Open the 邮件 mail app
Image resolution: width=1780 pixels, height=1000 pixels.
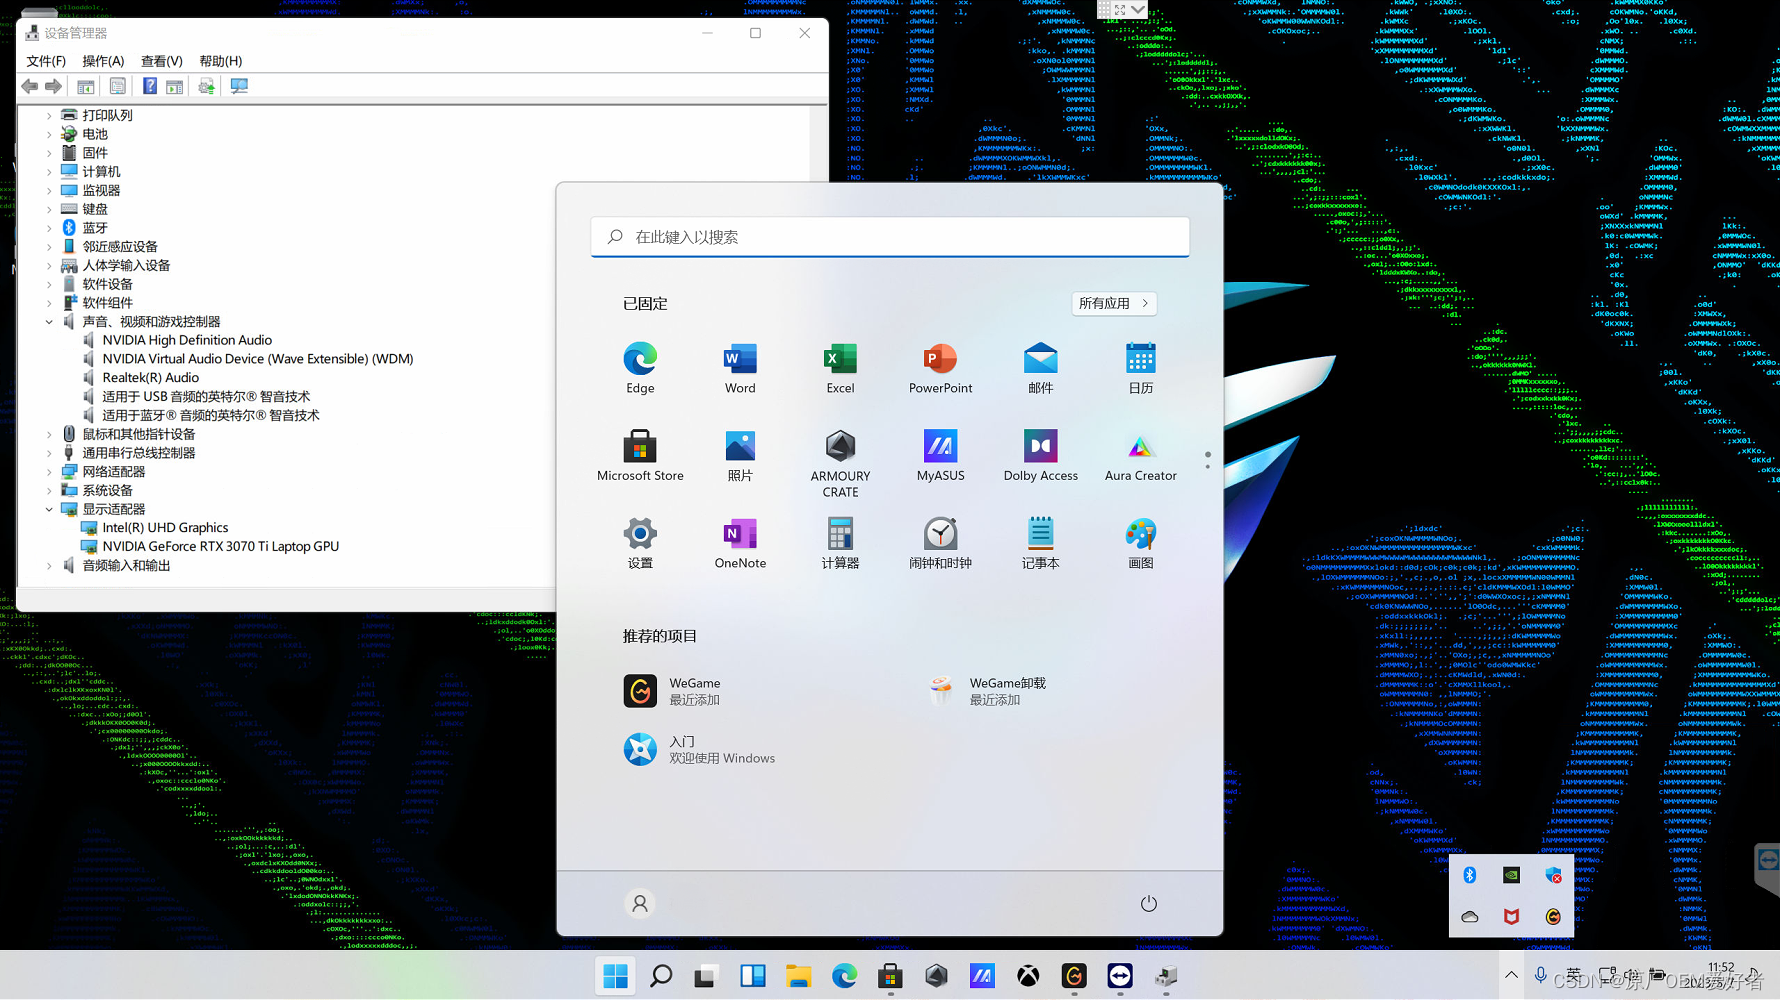1040,368
